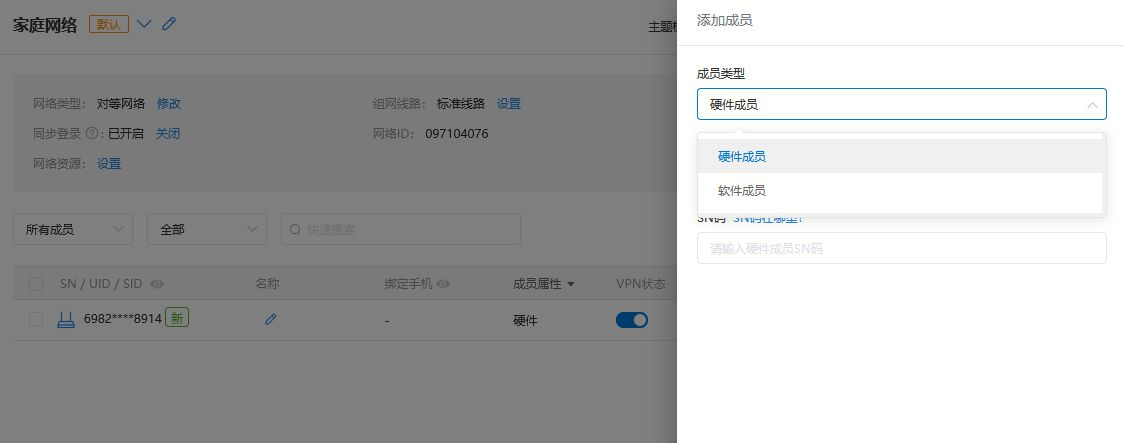Open the 所有成员 filter dropdown

pyautogui.click(x=72, y=229)
